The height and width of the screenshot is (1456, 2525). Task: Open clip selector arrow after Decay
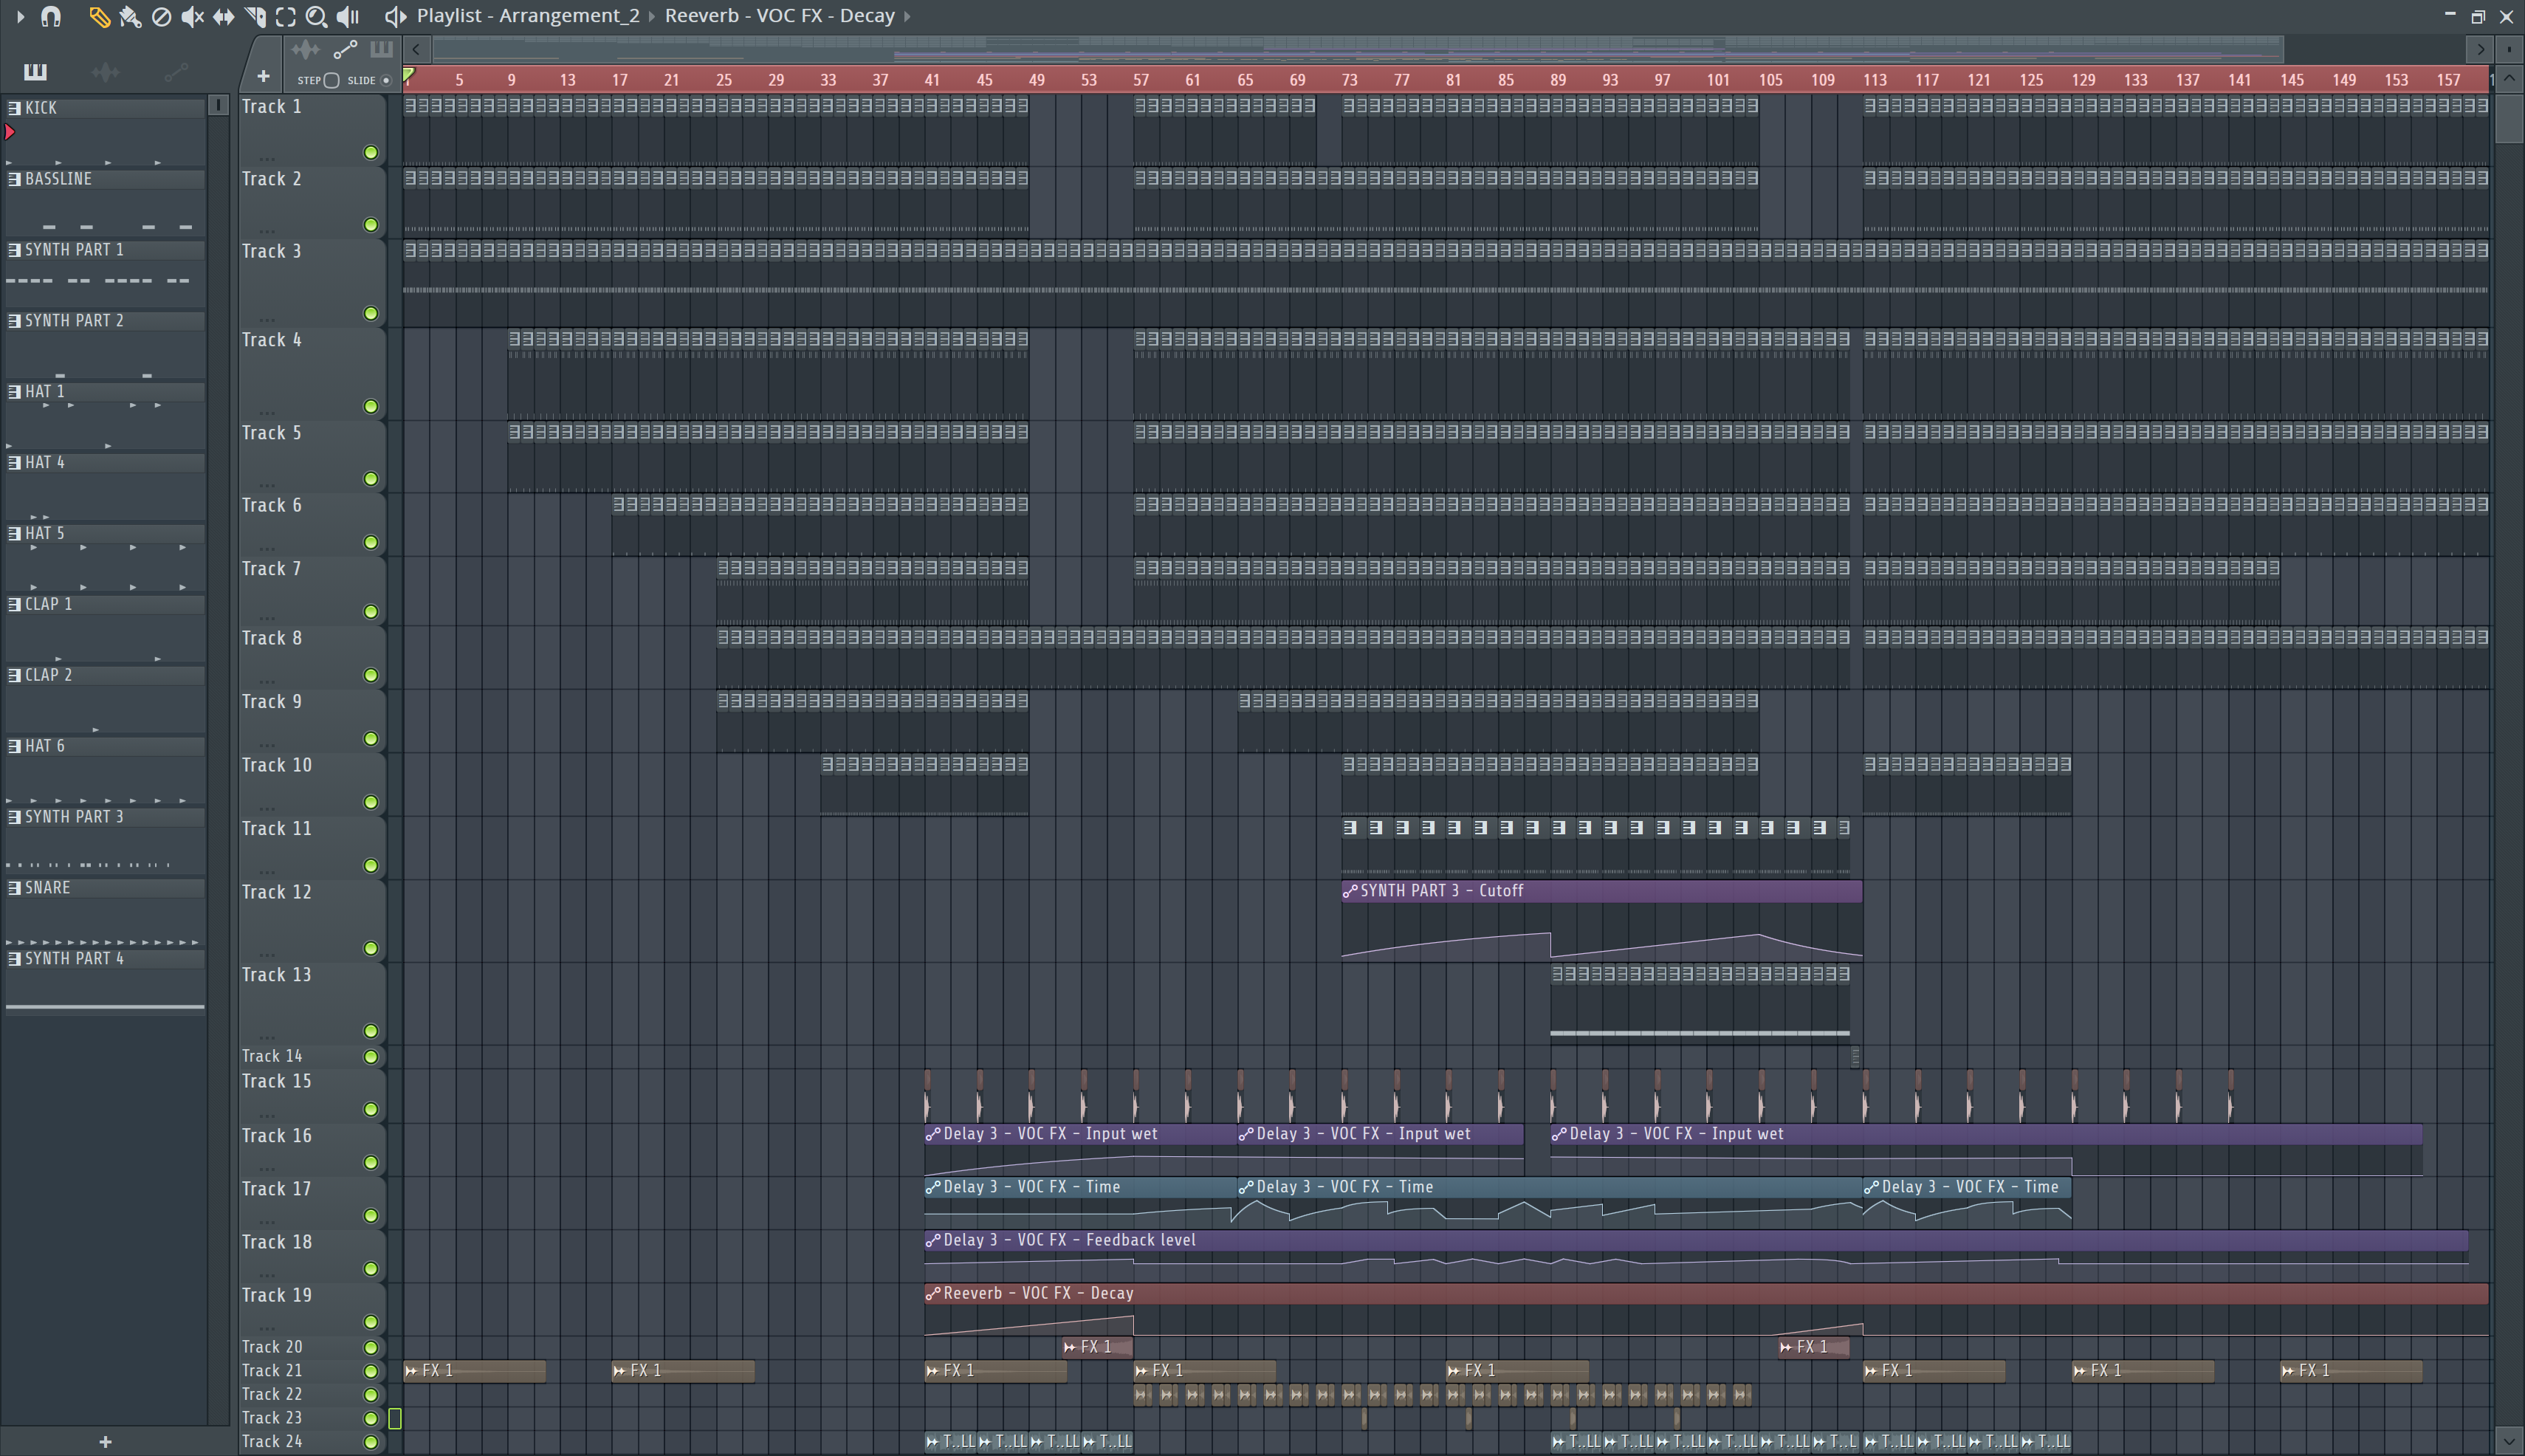pyautogui.click(x=907, y=16)
